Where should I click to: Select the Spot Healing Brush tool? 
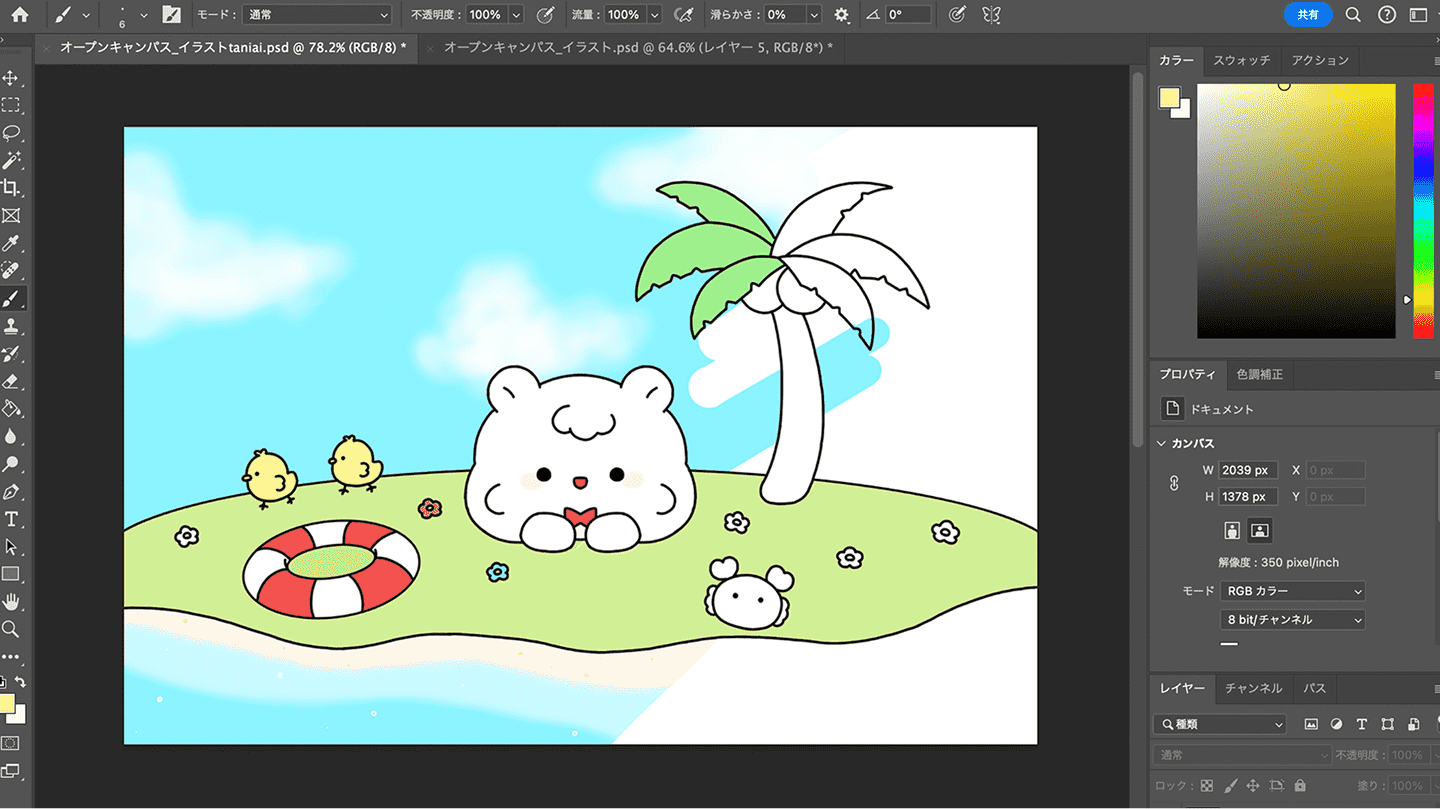click(11, 271)
